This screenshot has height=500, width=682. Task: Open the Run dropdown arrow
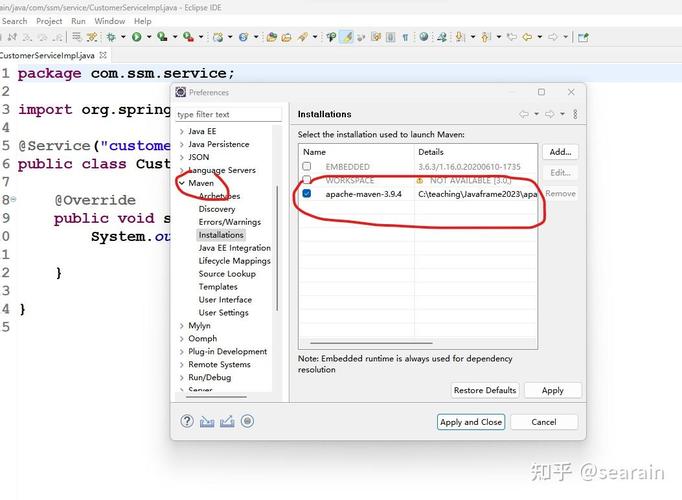pos(149,37)
